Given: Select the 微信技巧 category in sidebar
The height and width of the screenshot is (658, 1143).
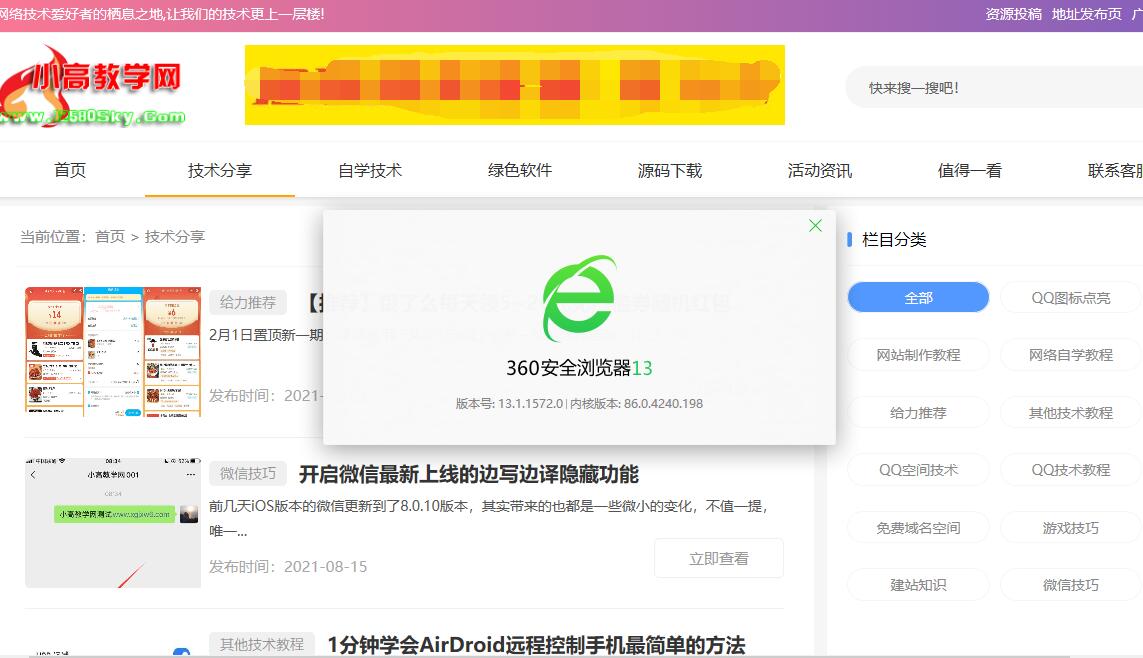Looking at the screenshot, I should coord(1070,584).
